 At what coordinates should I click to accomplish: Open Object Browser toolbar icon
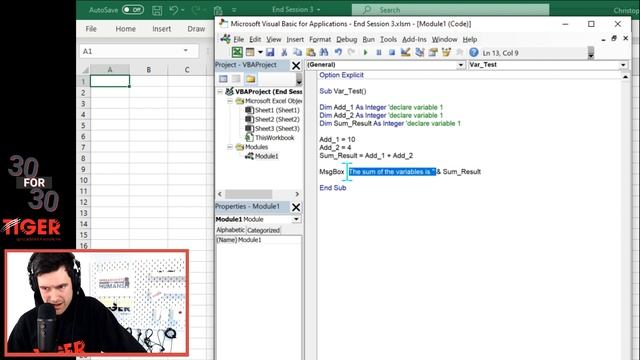pos(446,52)
